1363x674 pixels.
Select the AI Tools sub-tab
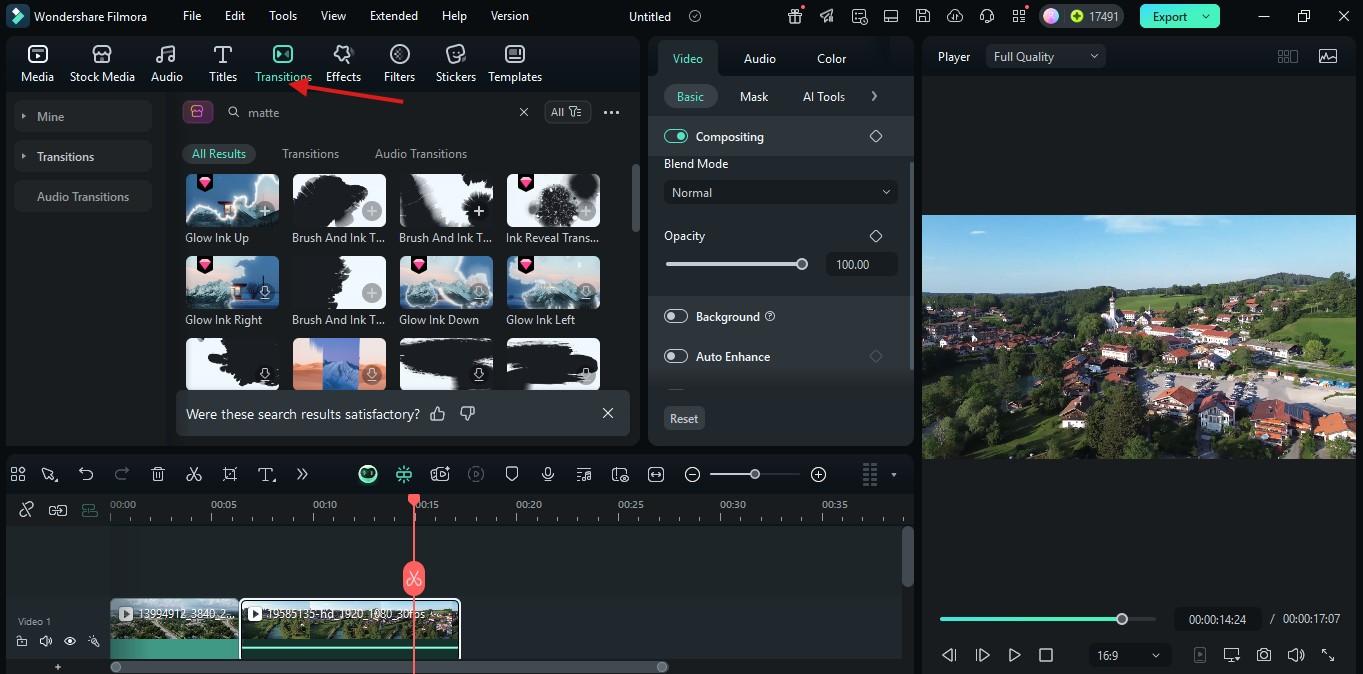coord(824,96)
